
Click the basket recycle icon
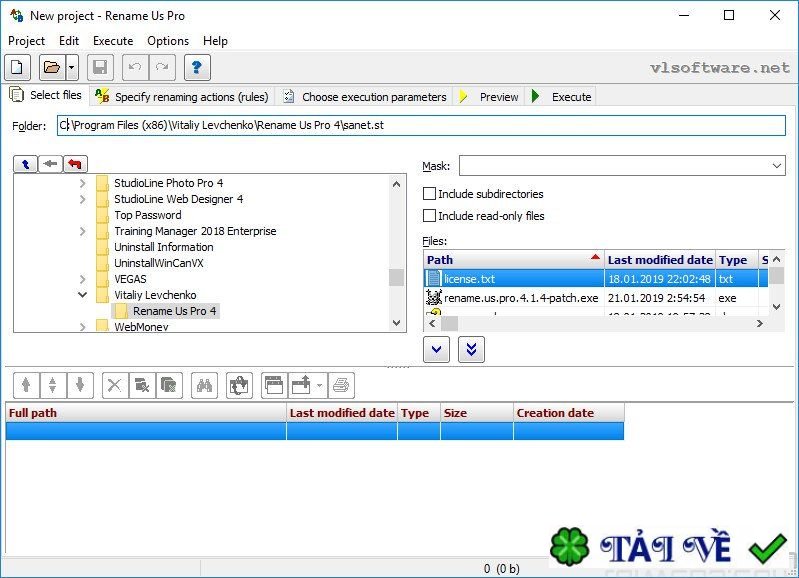(239, 385)
